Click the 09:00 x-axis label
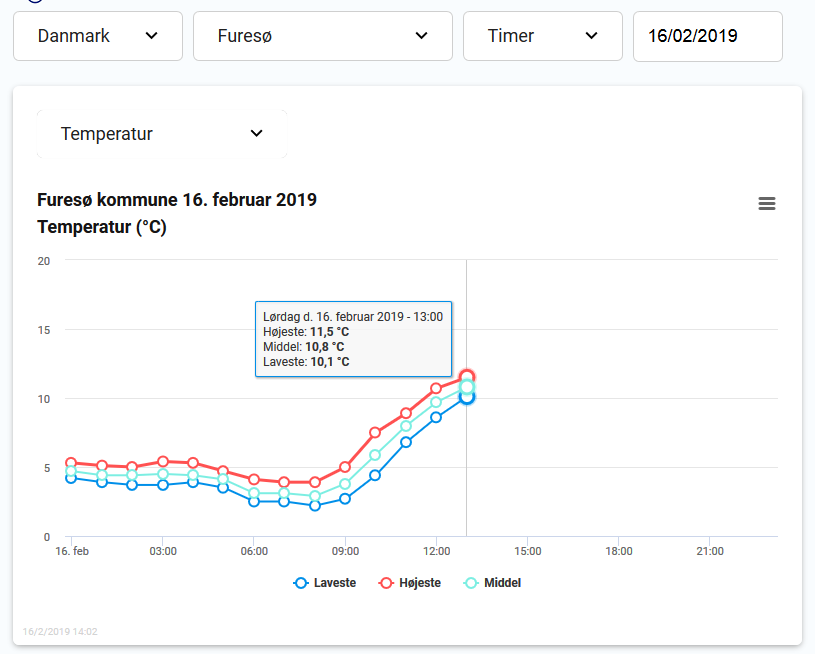This screenshot has height=654, width=815. coord(345,551)
